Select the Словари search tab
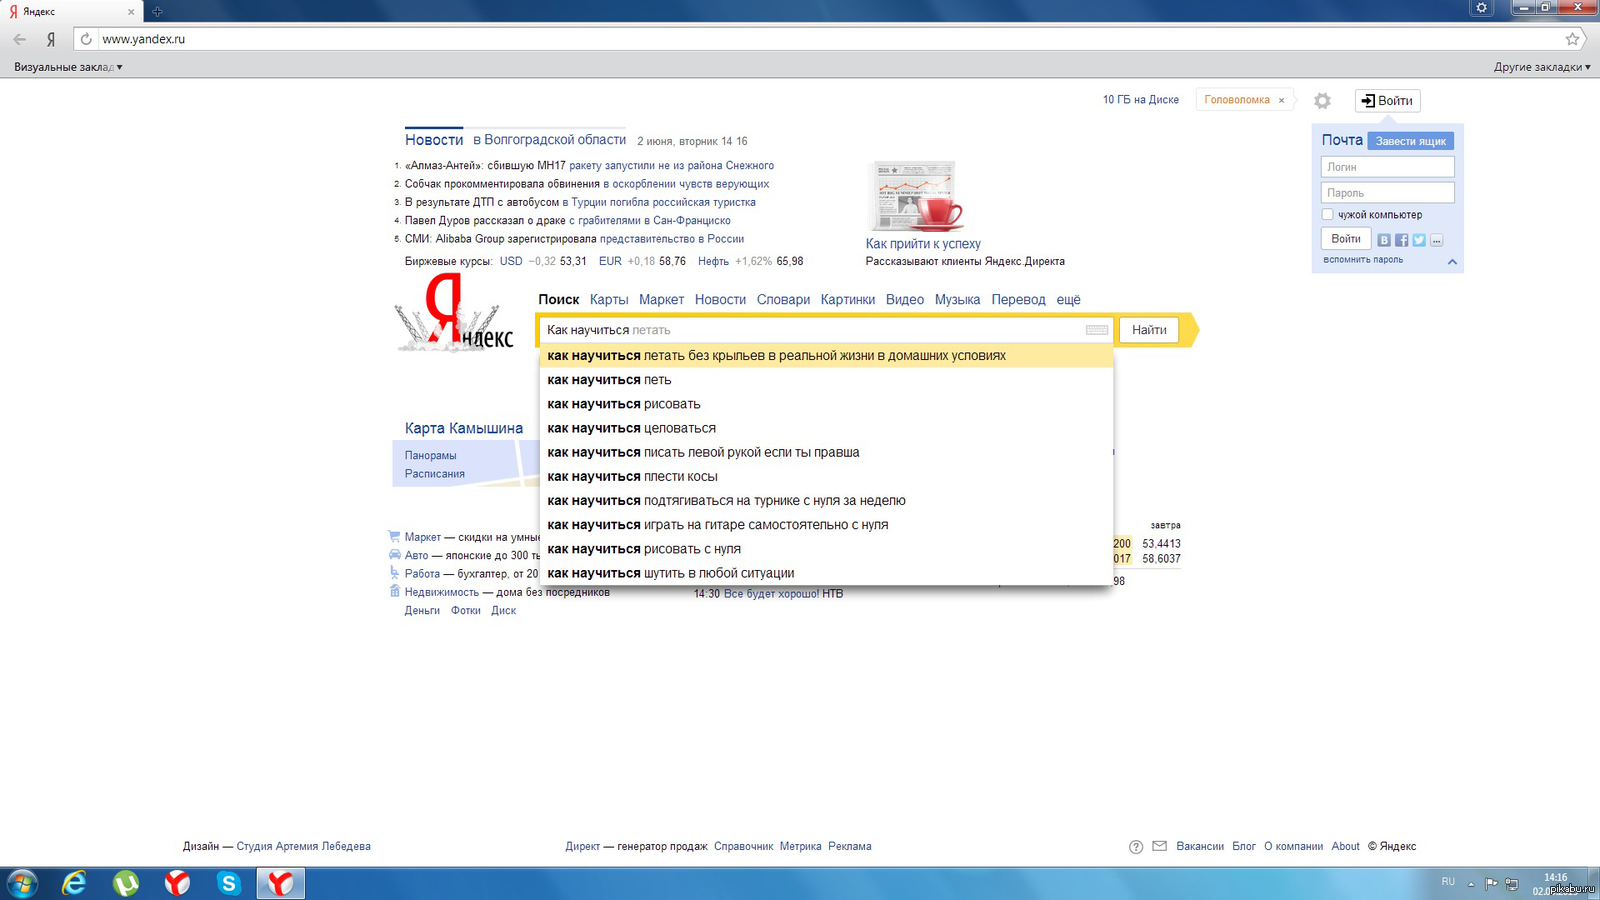The width and height of the screenshot is (1600, 900). pos(783,300)
